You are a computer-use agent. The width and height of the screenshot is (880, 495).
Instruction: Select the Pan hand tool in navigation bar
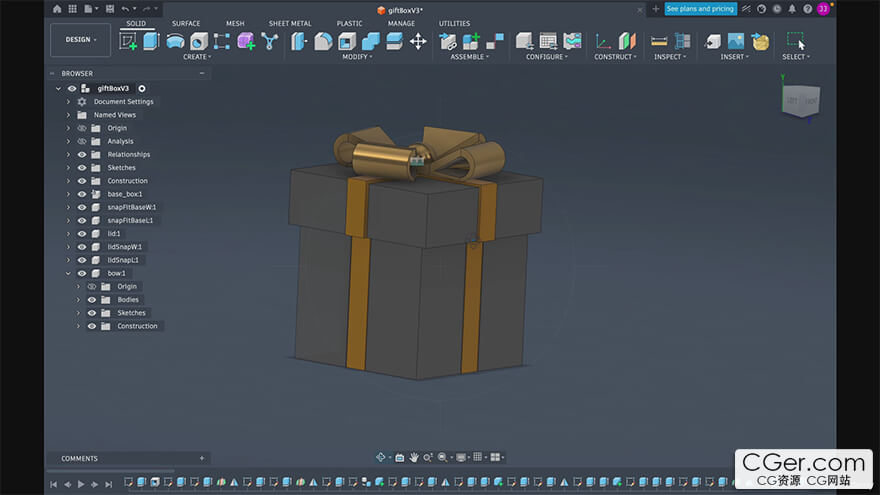point(414,457)
